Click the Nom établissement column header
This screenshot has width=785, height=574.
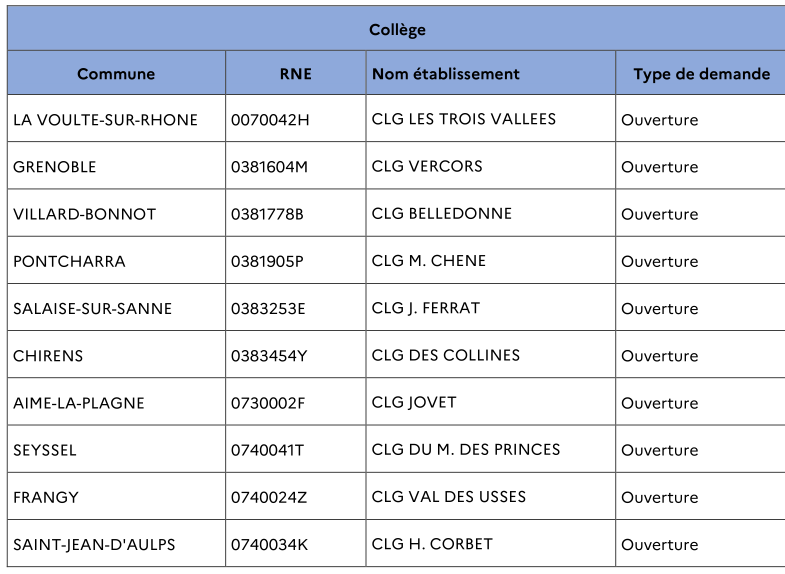[446, 73]
